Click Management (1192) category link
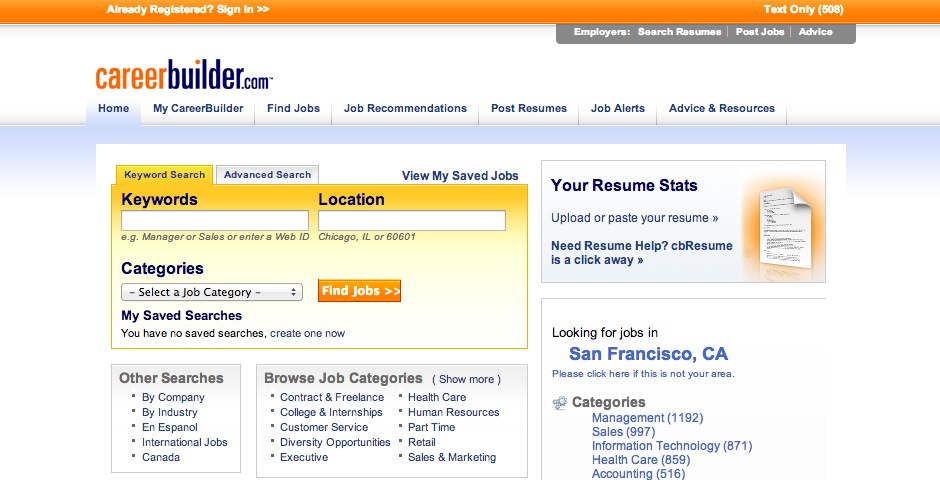Image resolution: width=940 pixels, height=480 pixels. [x=647, y=418]
